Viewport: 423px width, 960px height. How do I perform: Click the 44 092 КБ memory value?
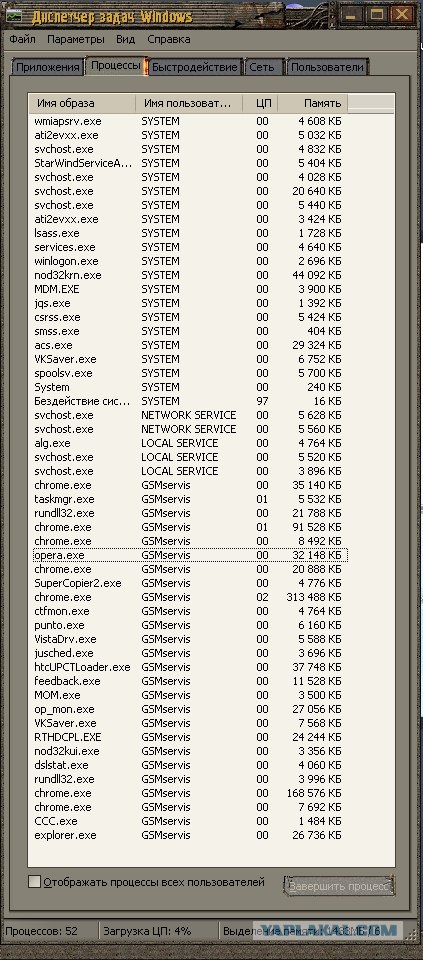pos(316,276)
